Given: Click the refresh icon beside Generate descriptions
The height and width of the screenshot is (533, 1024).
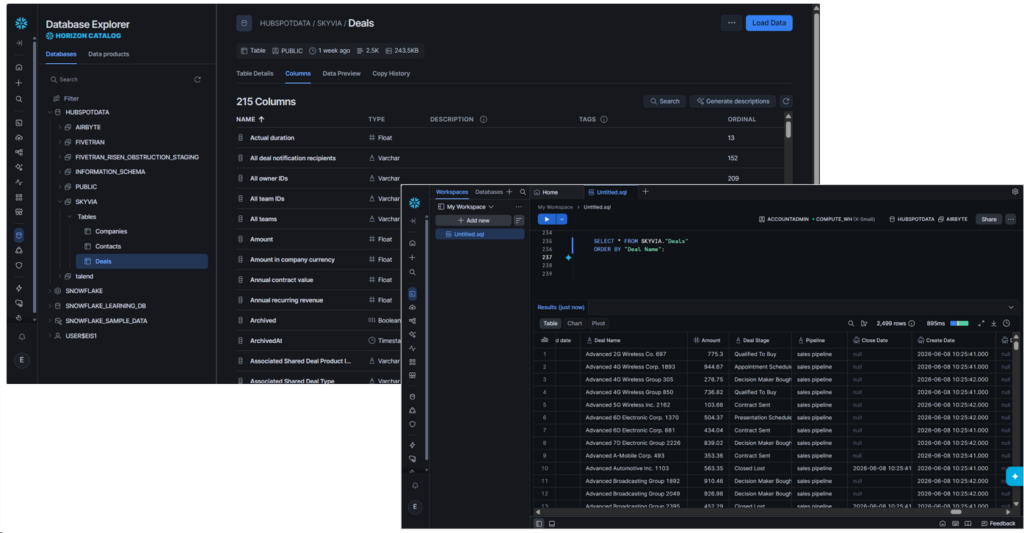Looking at the screenshot, I should 786,101.
